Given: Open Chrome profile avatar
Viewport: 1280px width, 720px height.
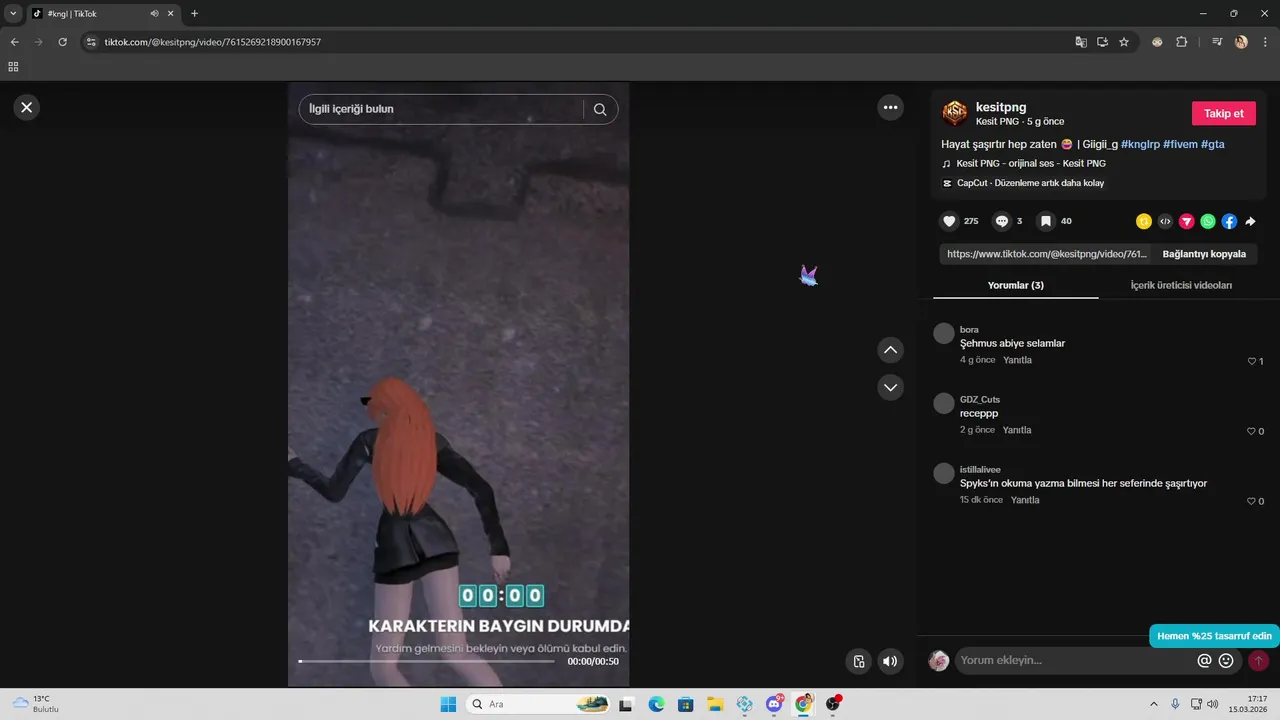Looking at the screenshot, I should (1241, 42).
